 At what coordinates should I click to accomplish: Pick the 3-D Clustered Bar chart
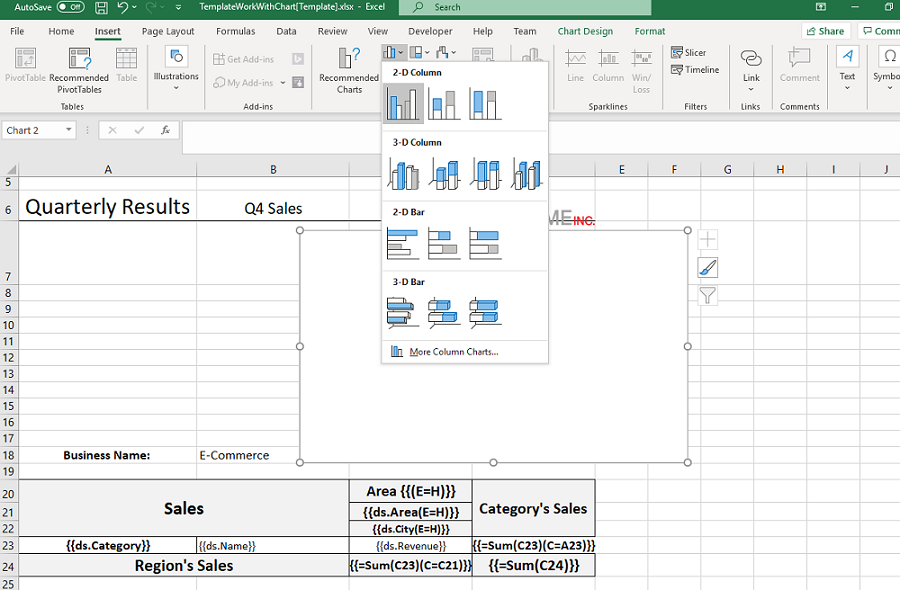(403, 313)
